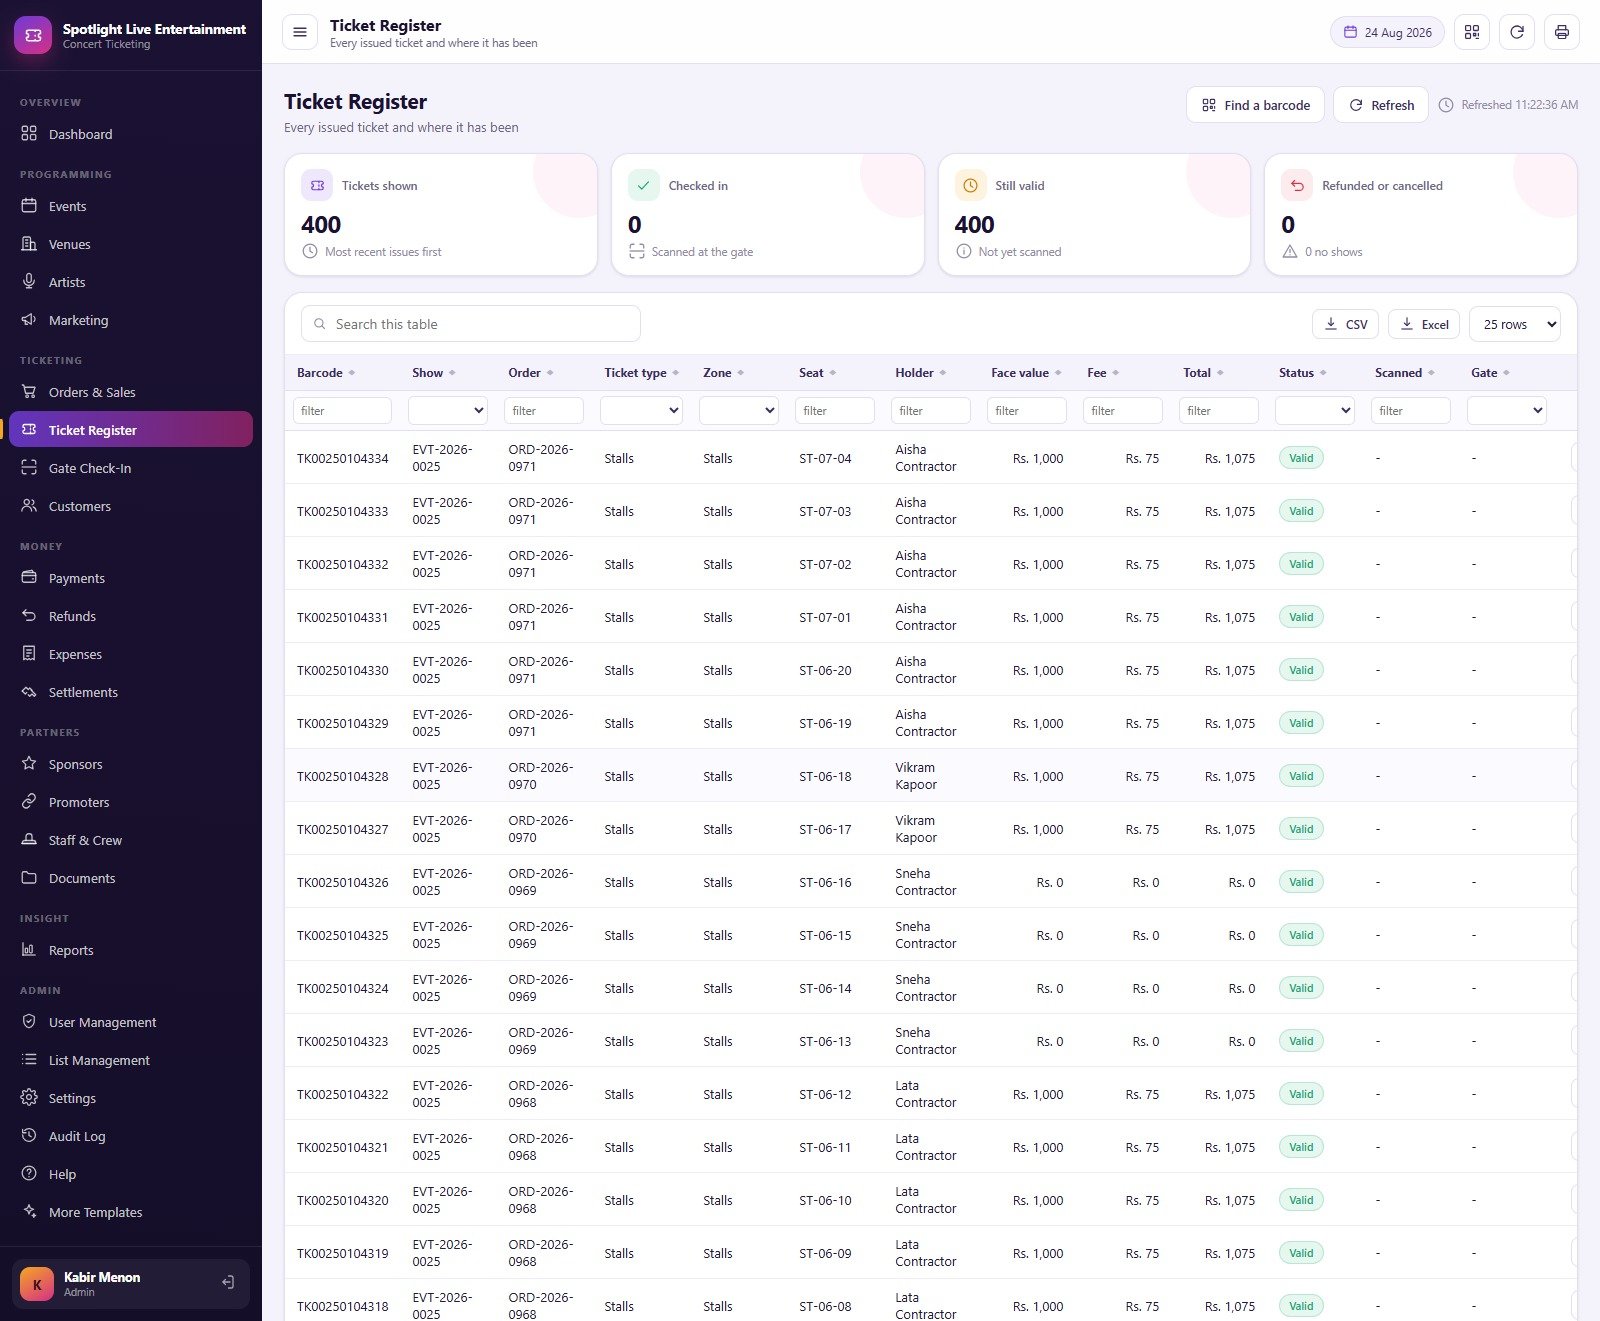The image size is (1600, 1321).
Task: Click the print icon in top bar
Action: [1561, 32]
